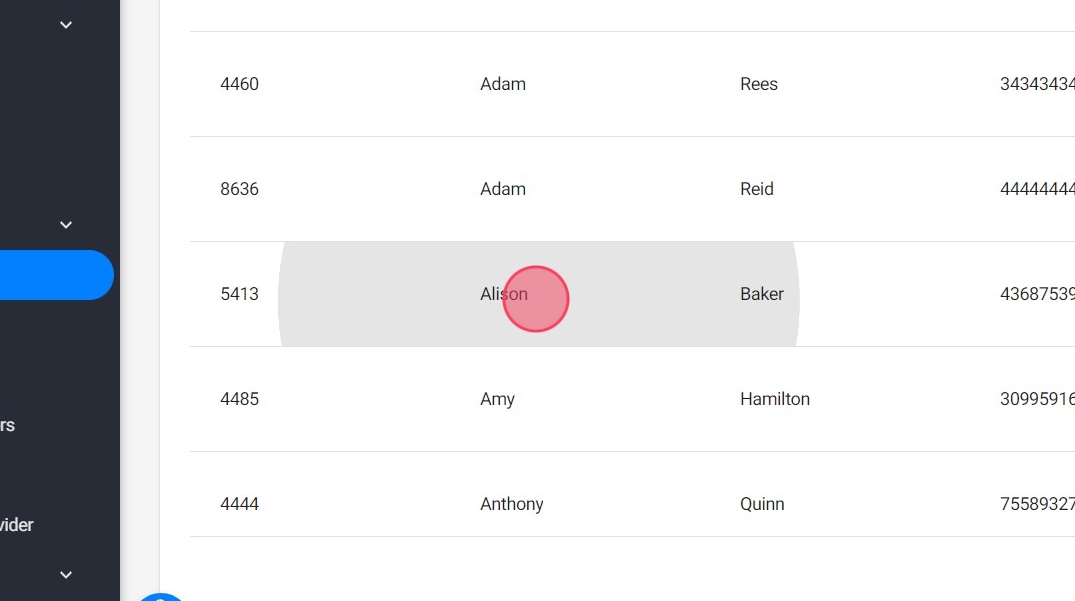Open sidebar menu item ending in "vider"
This screenshot has width=1075, height=601.
(x=17, y=525)
